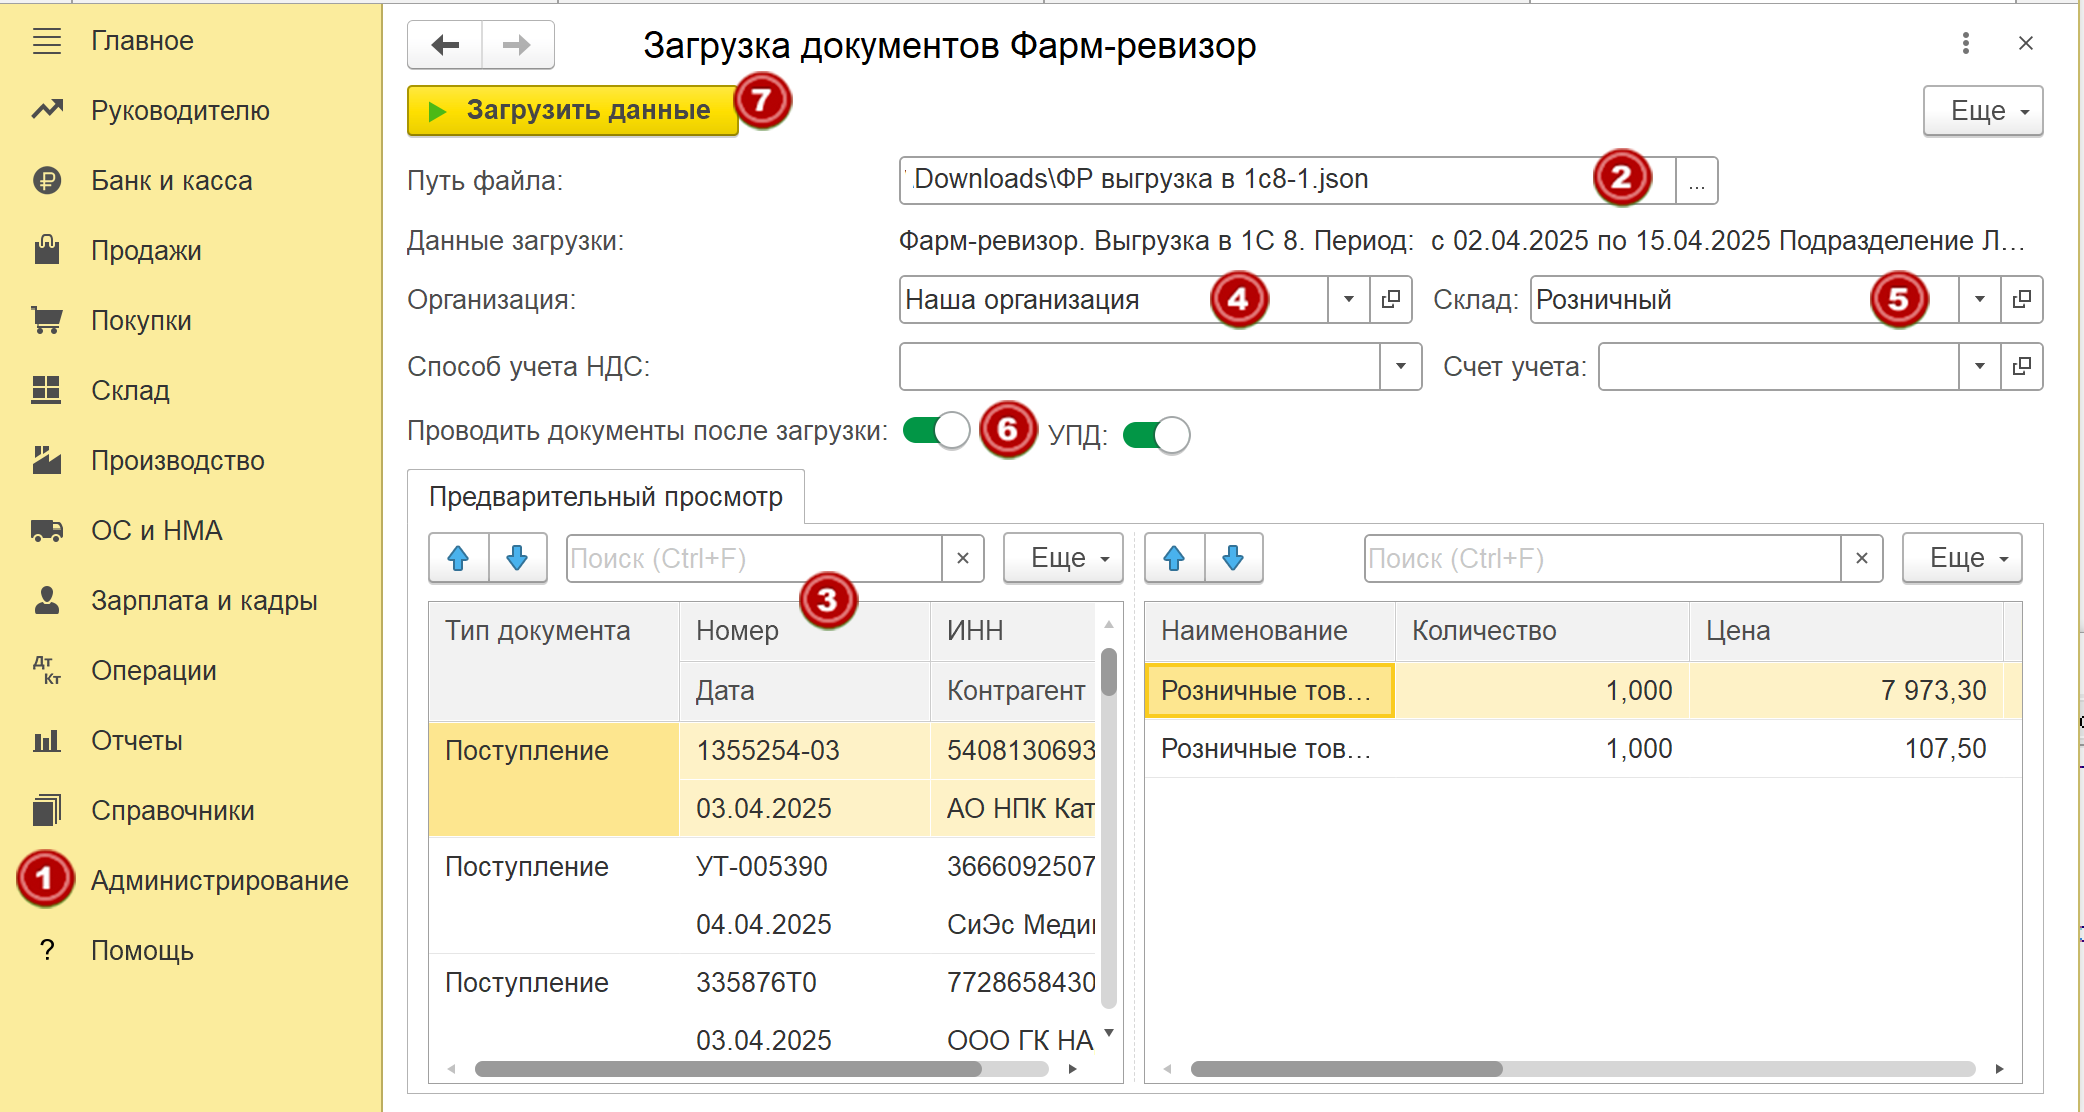2084x1112 pixels.
Task: Click the ОС и НМА truck icon
Action: (47, 531)
